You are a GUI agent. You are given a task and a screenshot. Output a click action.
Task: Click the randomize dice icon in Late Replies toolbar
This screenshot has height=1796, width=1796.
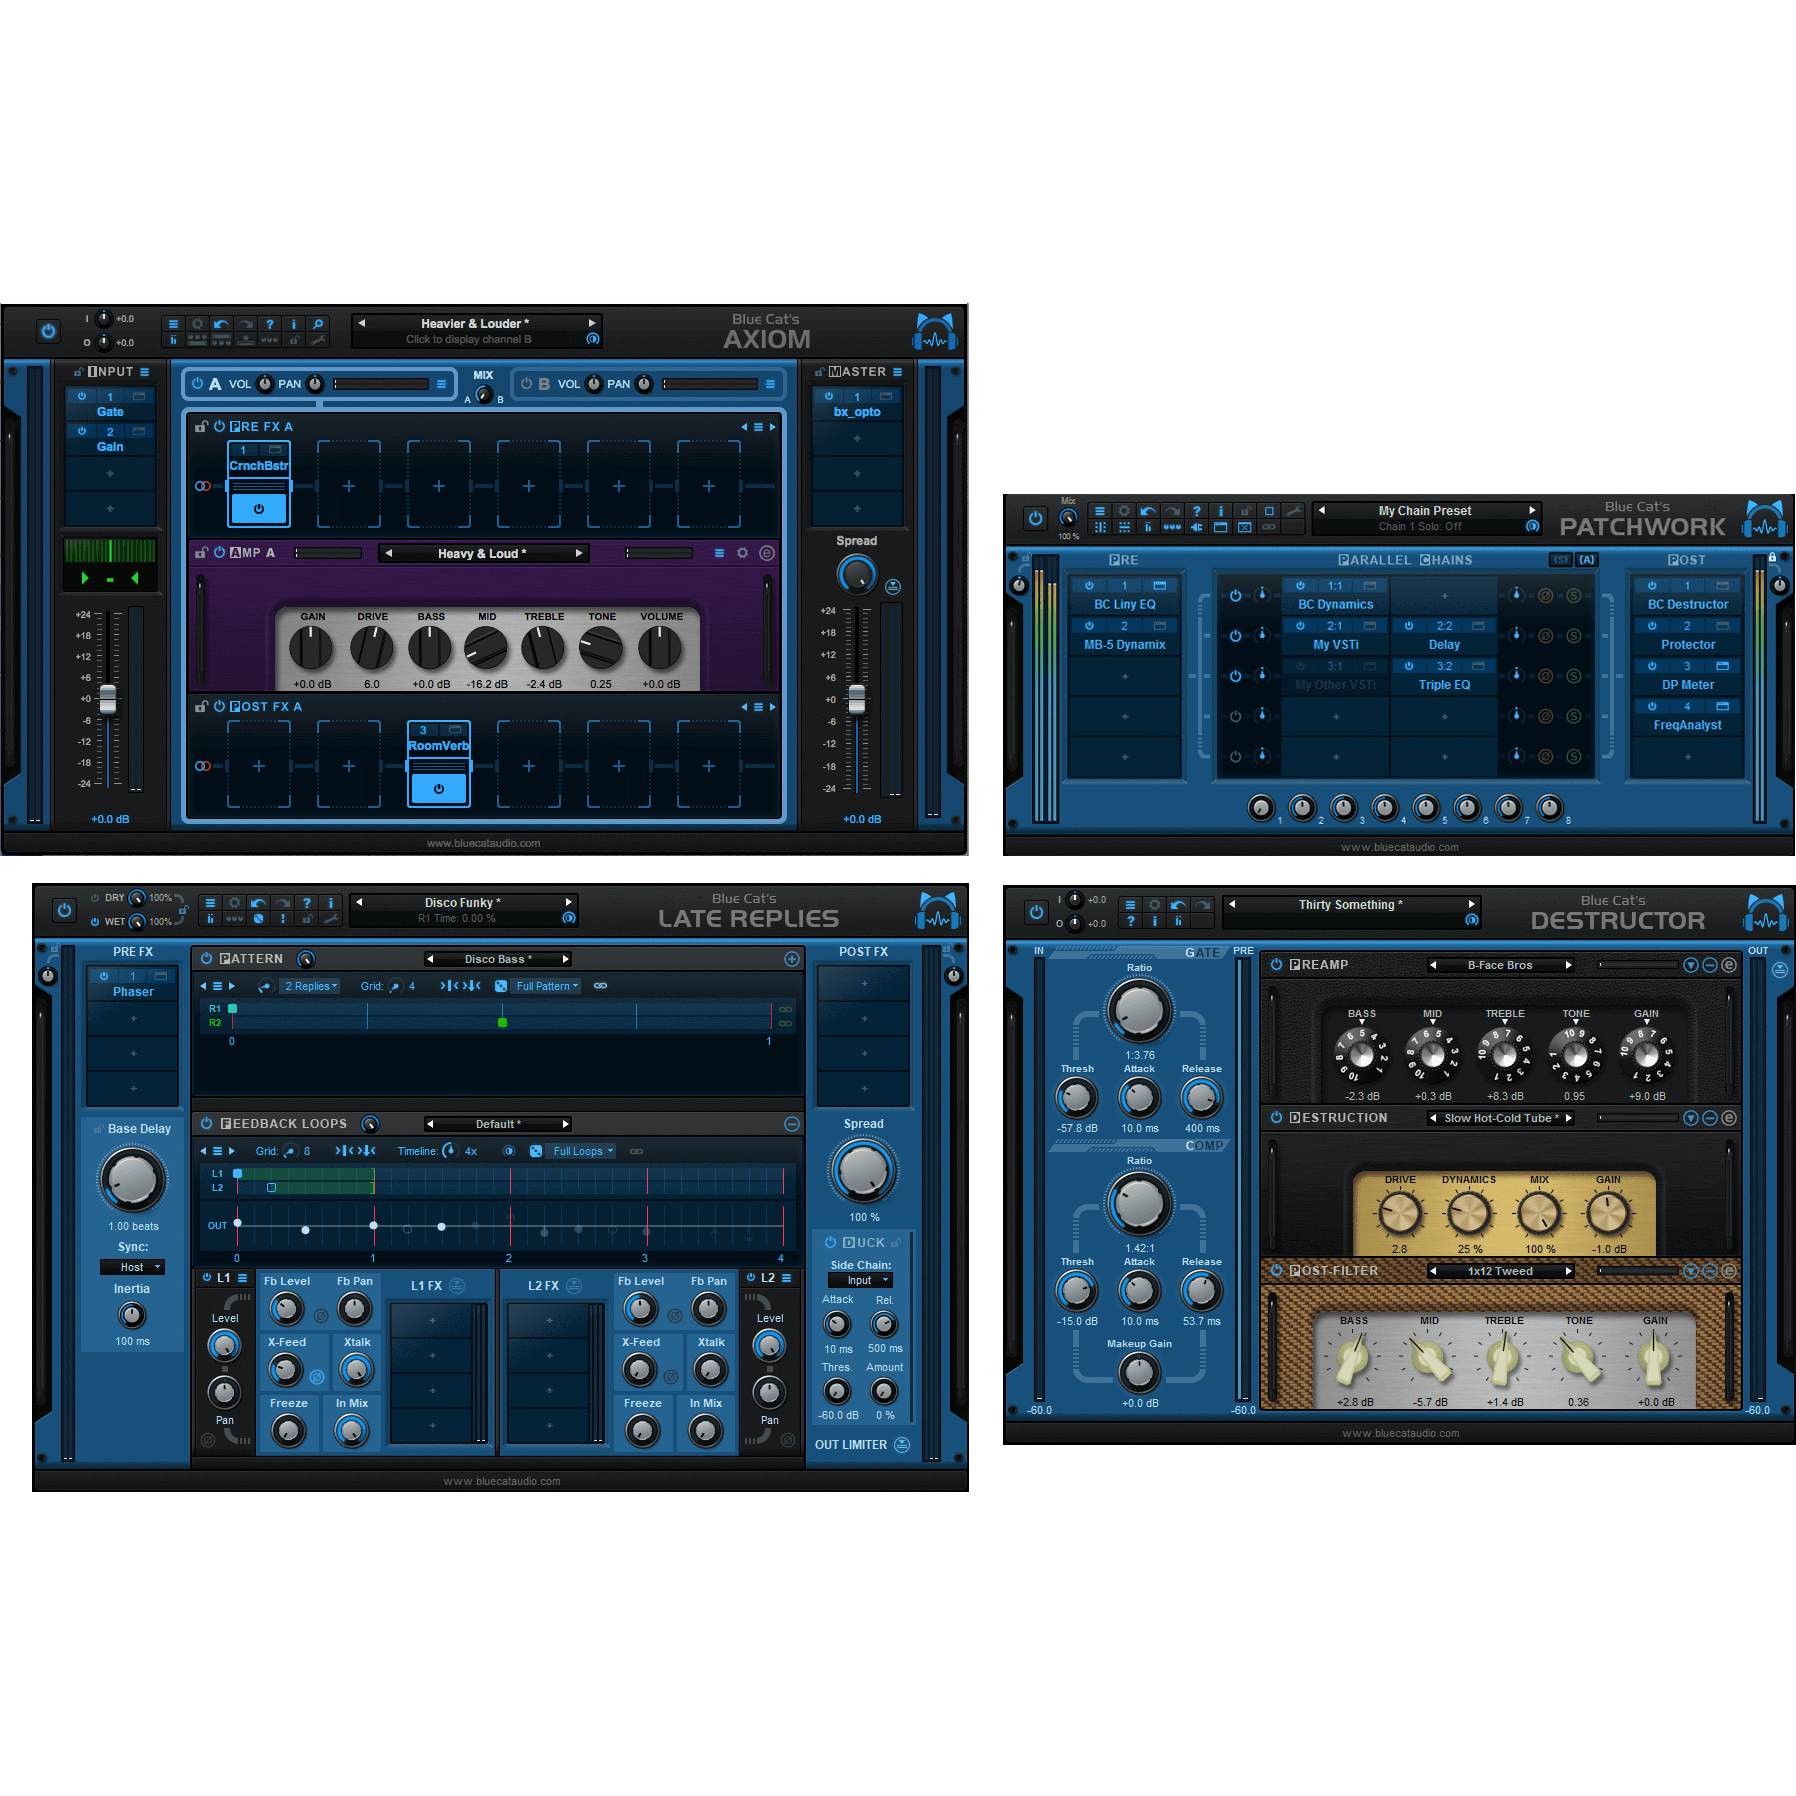259,918
